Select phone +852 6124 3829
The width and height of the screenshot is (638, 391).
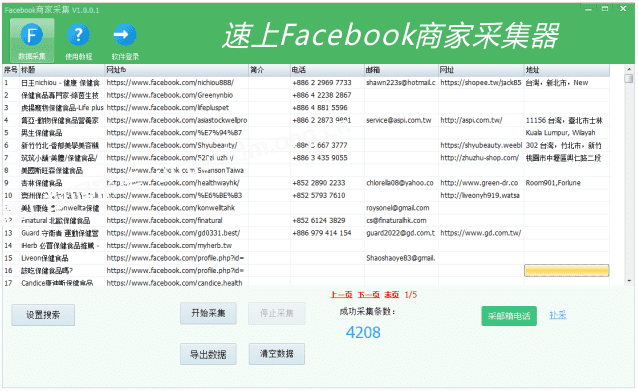pyautogui.click(x=327, y=221)
